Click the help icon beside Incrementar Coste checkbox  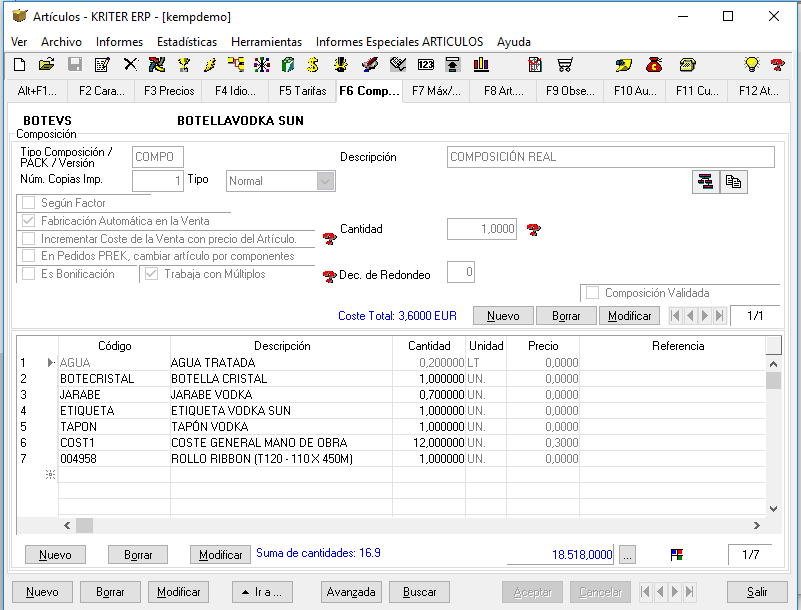click(330, 238)
